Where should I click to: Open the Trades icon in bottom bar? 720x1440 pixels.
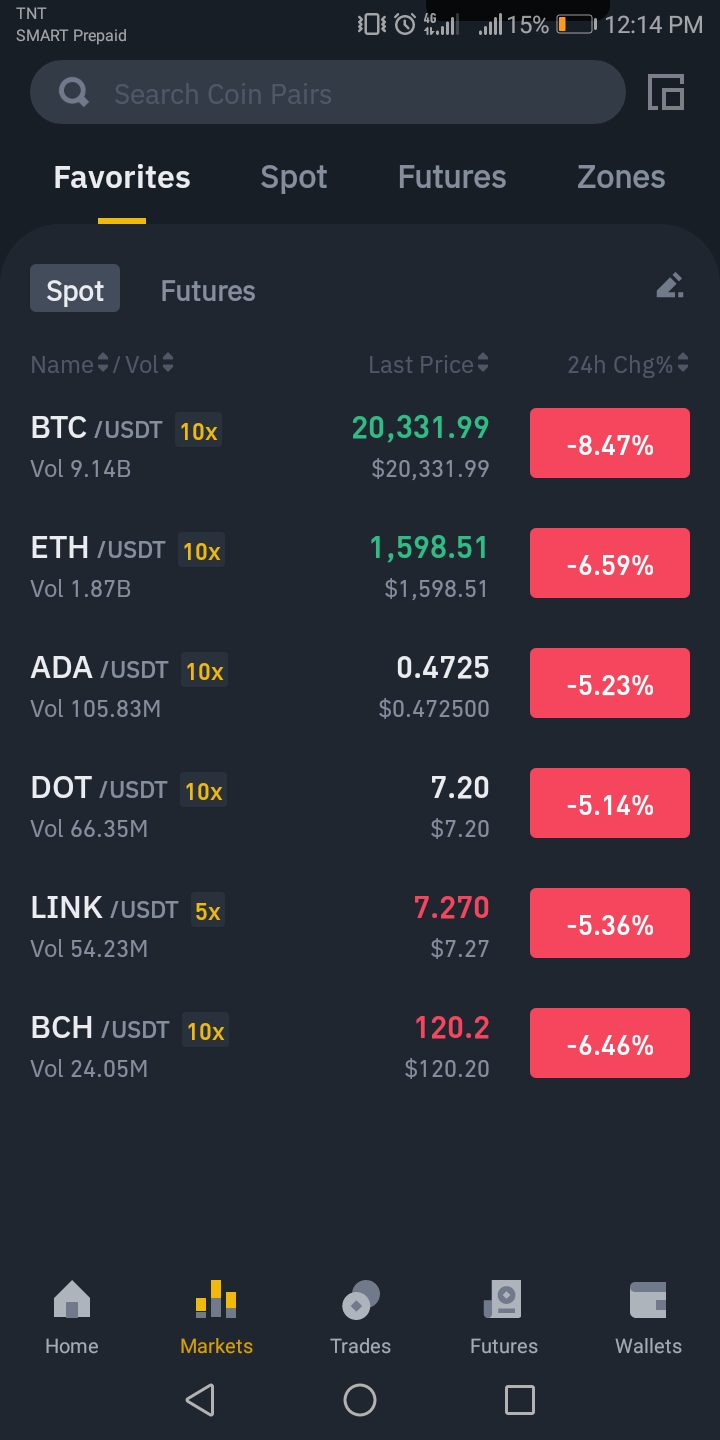[x=360, y=1300]
